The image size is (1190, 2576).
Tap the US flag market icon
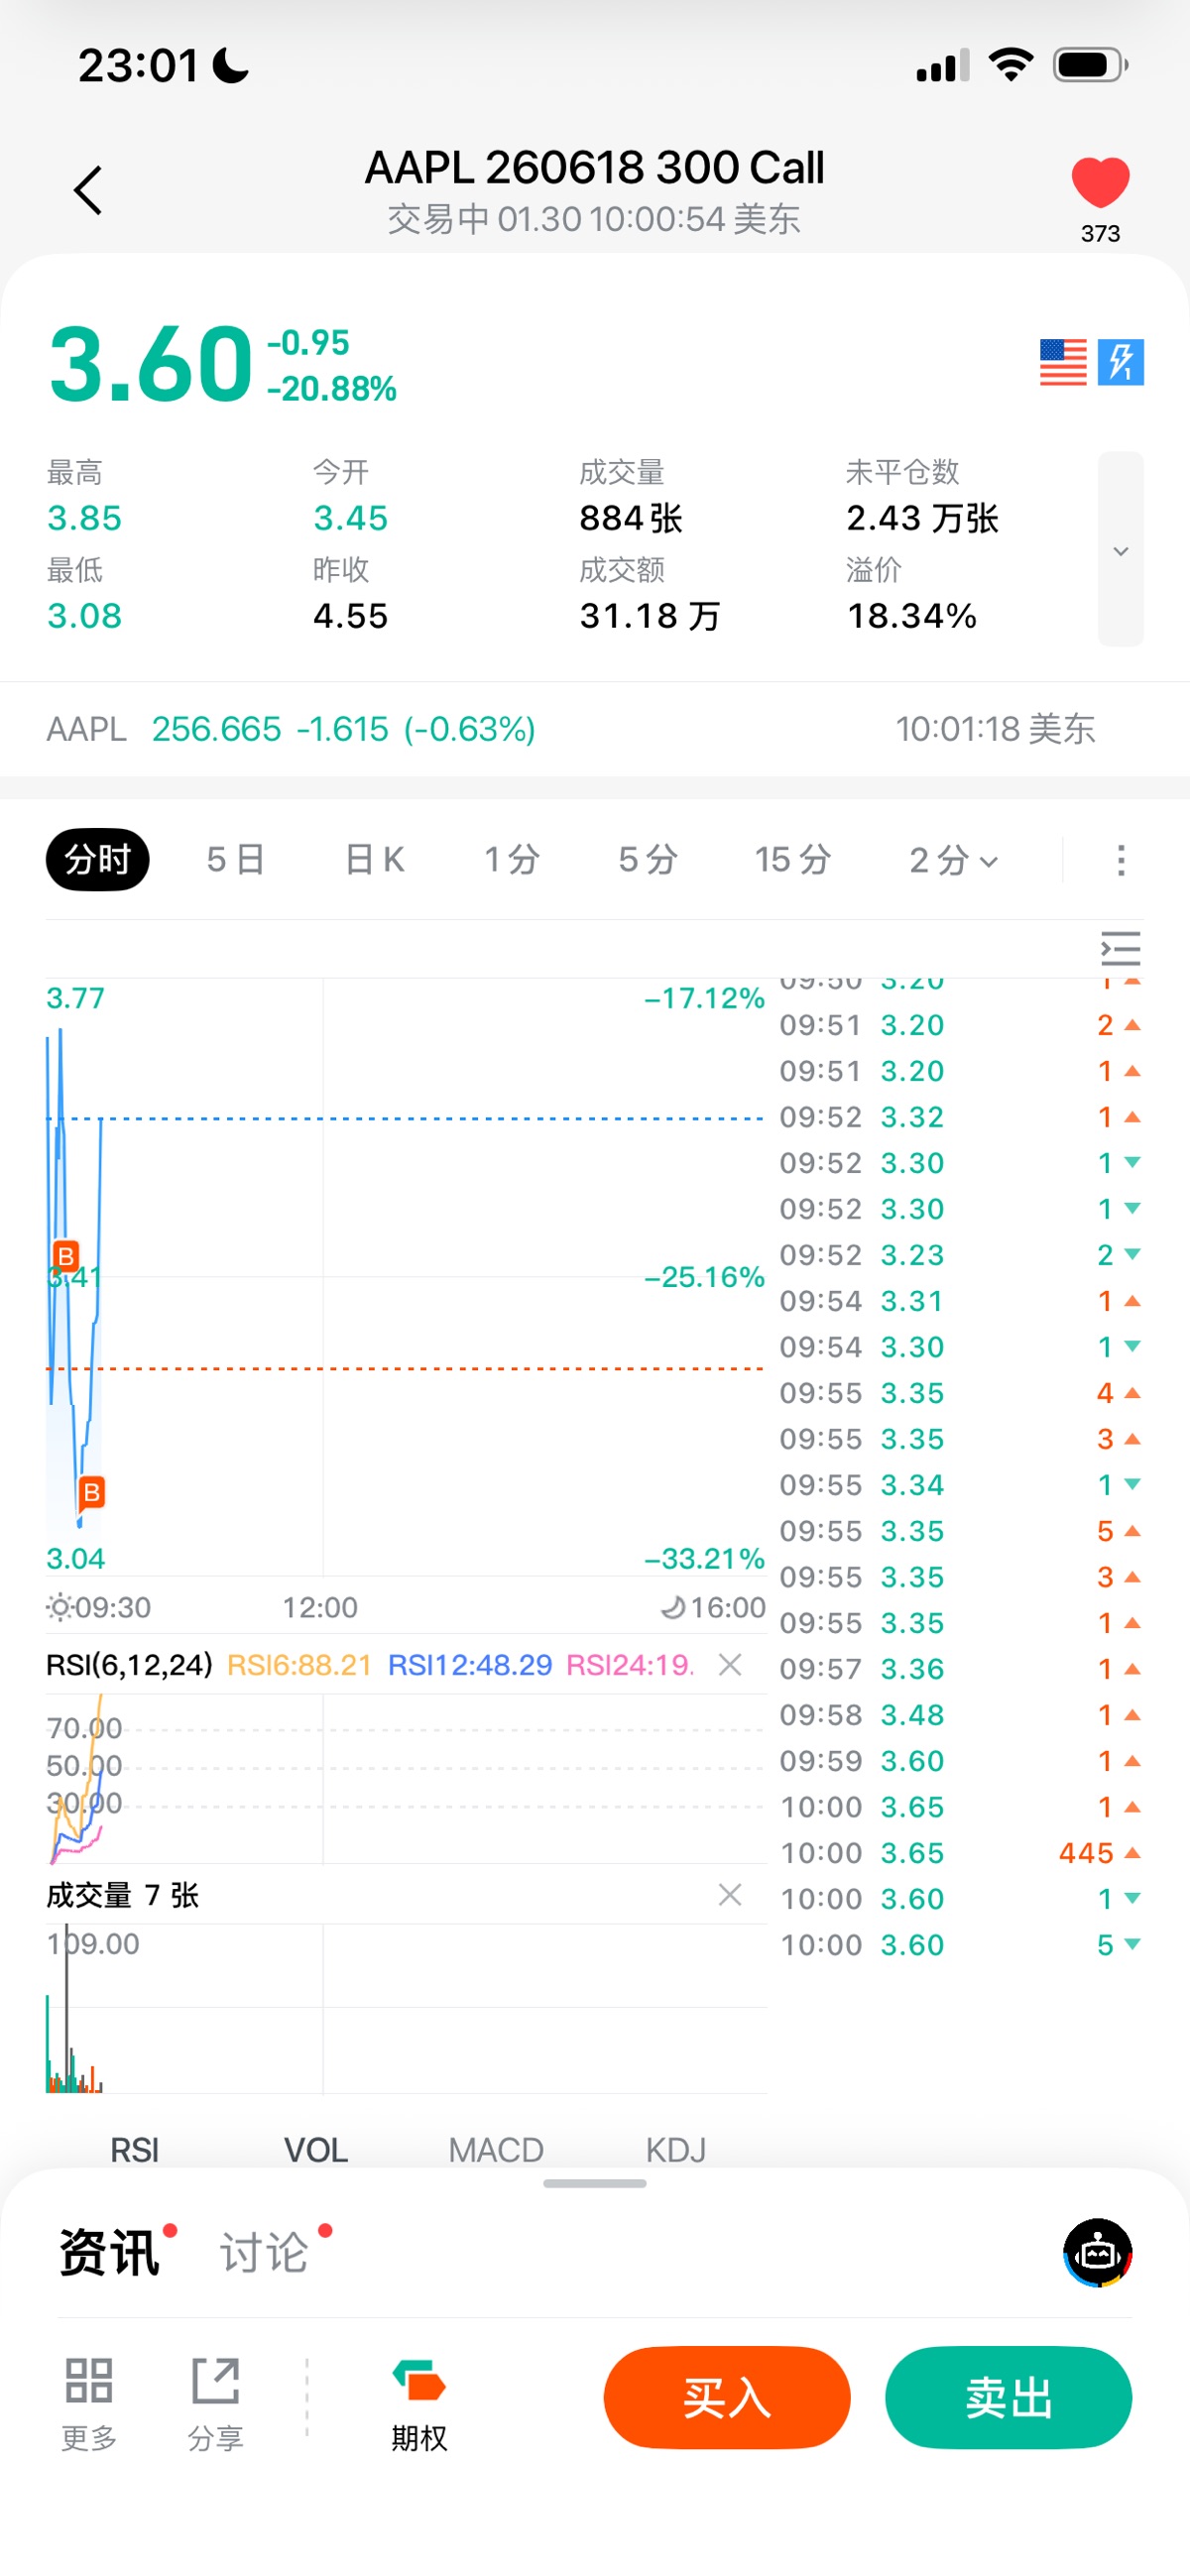tap(1063, 362)
